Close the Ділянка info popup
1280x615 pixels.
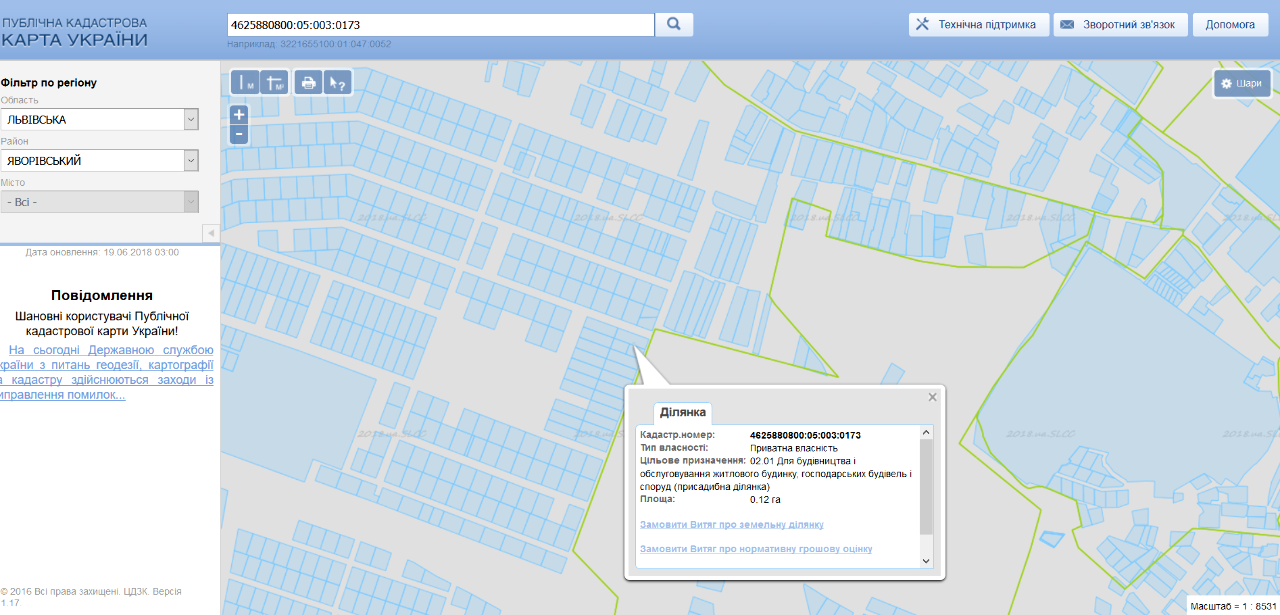point(933,397)
